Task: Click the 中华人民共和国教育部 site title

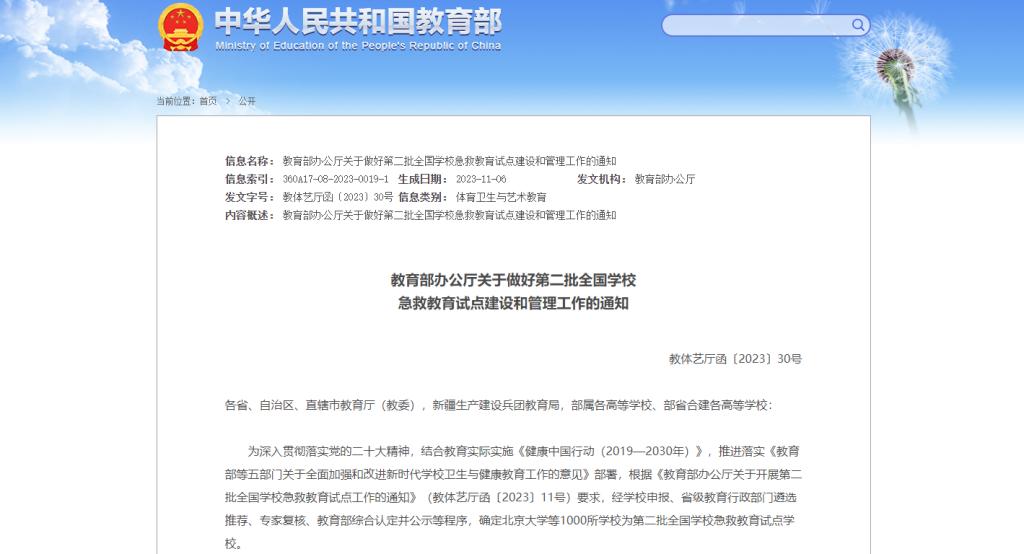Action: click(x=359, y=22)
